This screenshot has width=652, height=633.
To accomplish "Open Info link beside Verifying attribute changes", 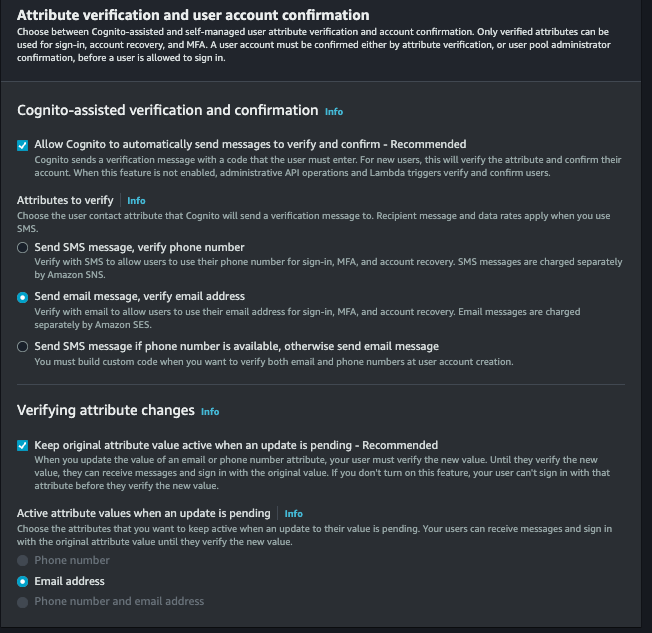I will (210, 411).
